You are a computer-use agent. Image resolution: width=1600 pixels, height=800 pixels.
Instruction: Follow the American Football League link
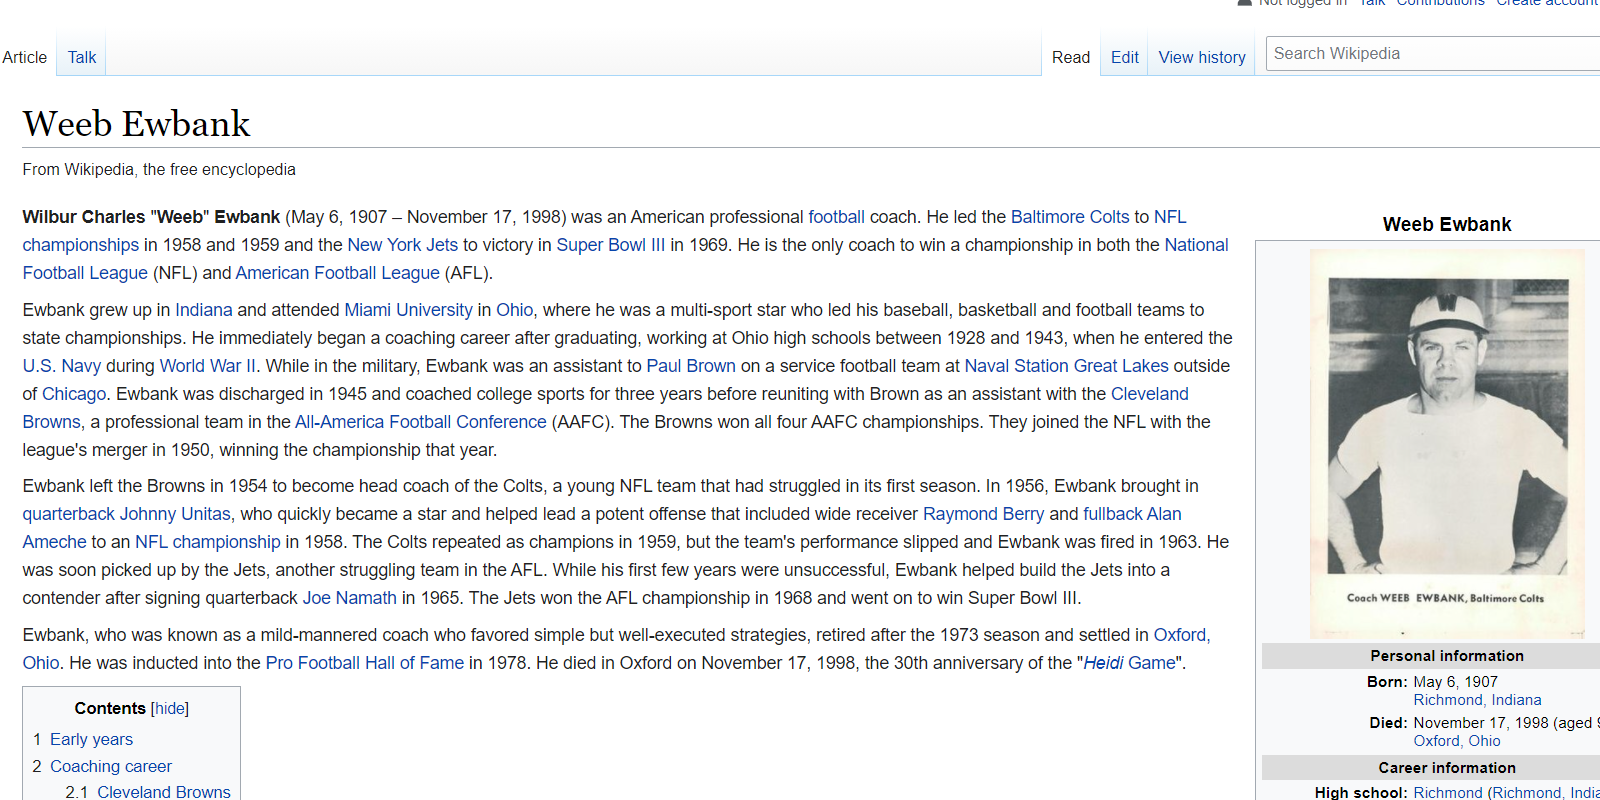click(337, 273)
